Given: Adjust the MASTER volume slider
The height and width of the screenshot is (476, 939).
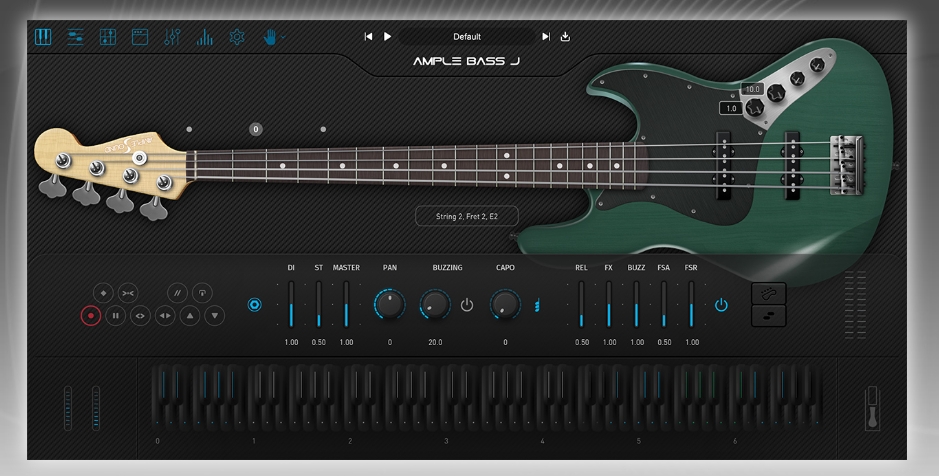Looking at the screenshot, I should [346, 305].
